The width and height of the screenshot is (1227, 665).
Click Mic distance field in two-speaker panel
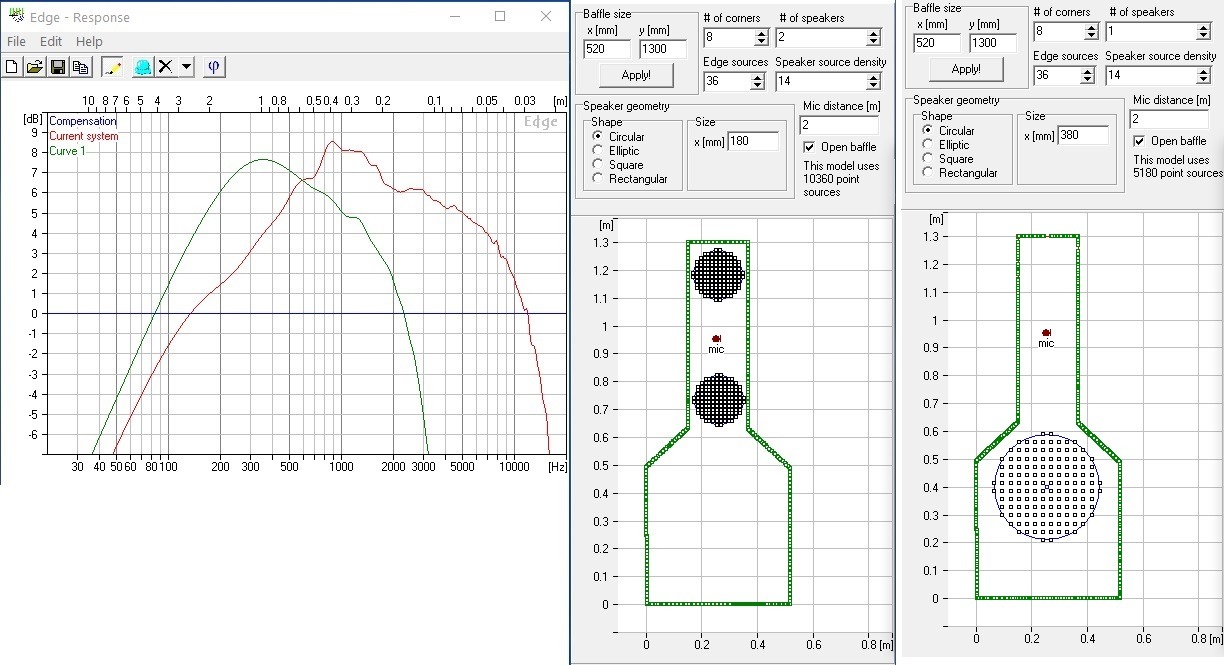coord(839,125)
